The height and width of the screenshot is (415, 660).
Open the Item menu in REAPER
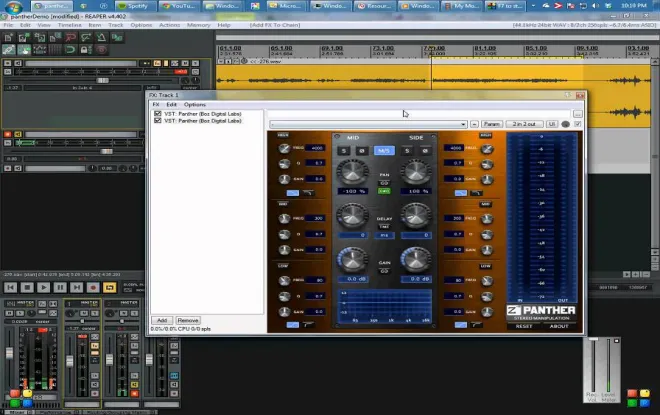click(x=95, y=25)
